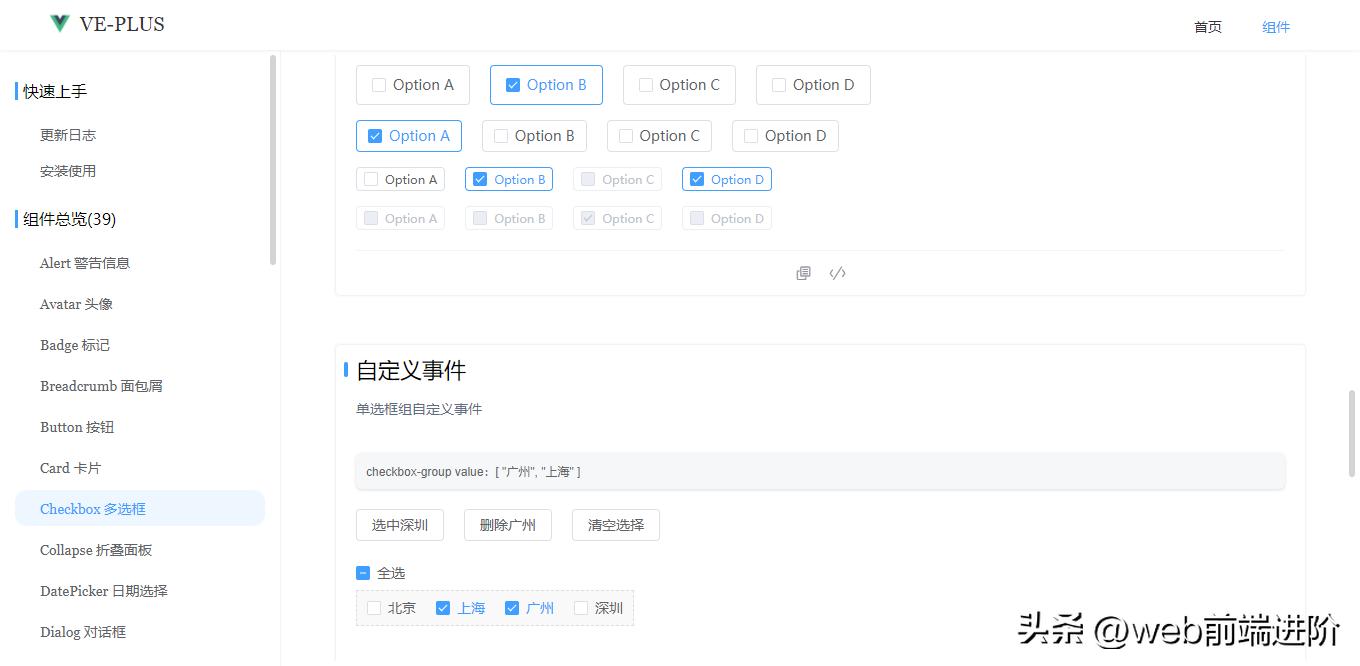This screenshot has height=666, width=1360.
Task: Click the 清空选择 button
Action: (615, 524)
